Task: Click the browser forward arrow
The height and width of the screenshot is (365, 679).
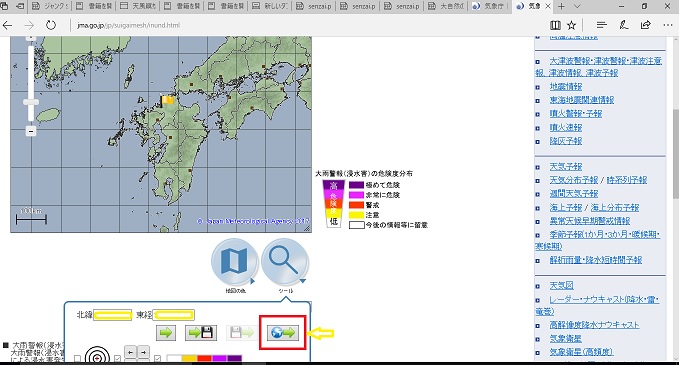Action: 29,25
